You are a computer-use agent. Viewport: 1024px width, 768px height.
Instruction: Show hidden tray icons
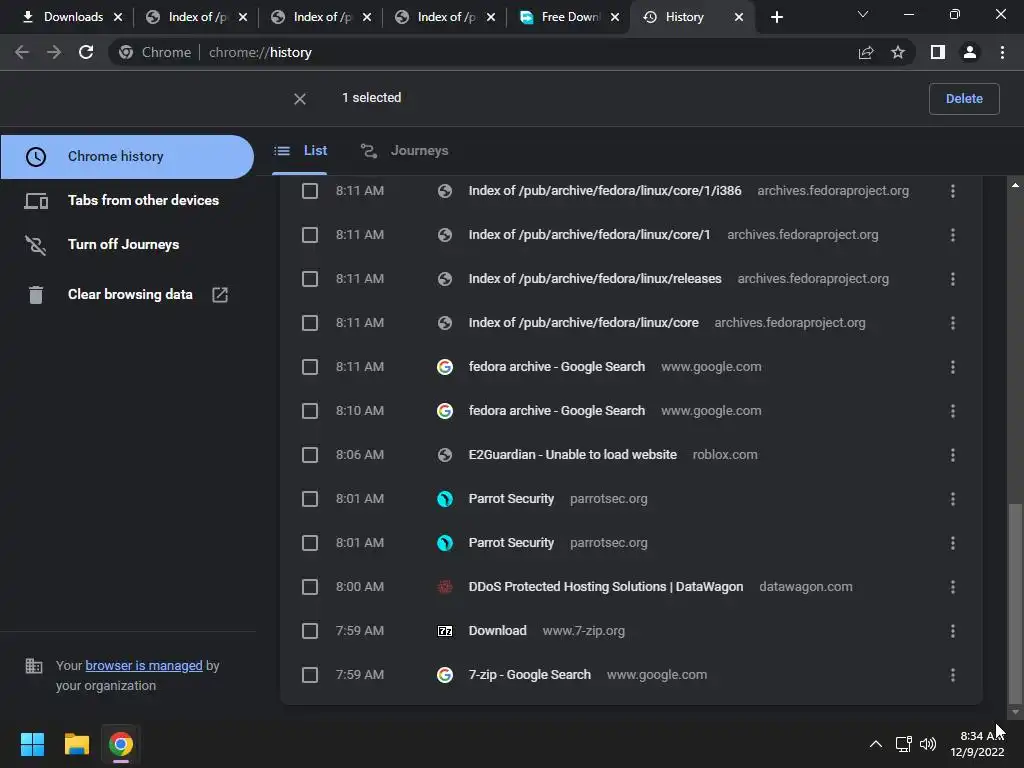point(876,744)
